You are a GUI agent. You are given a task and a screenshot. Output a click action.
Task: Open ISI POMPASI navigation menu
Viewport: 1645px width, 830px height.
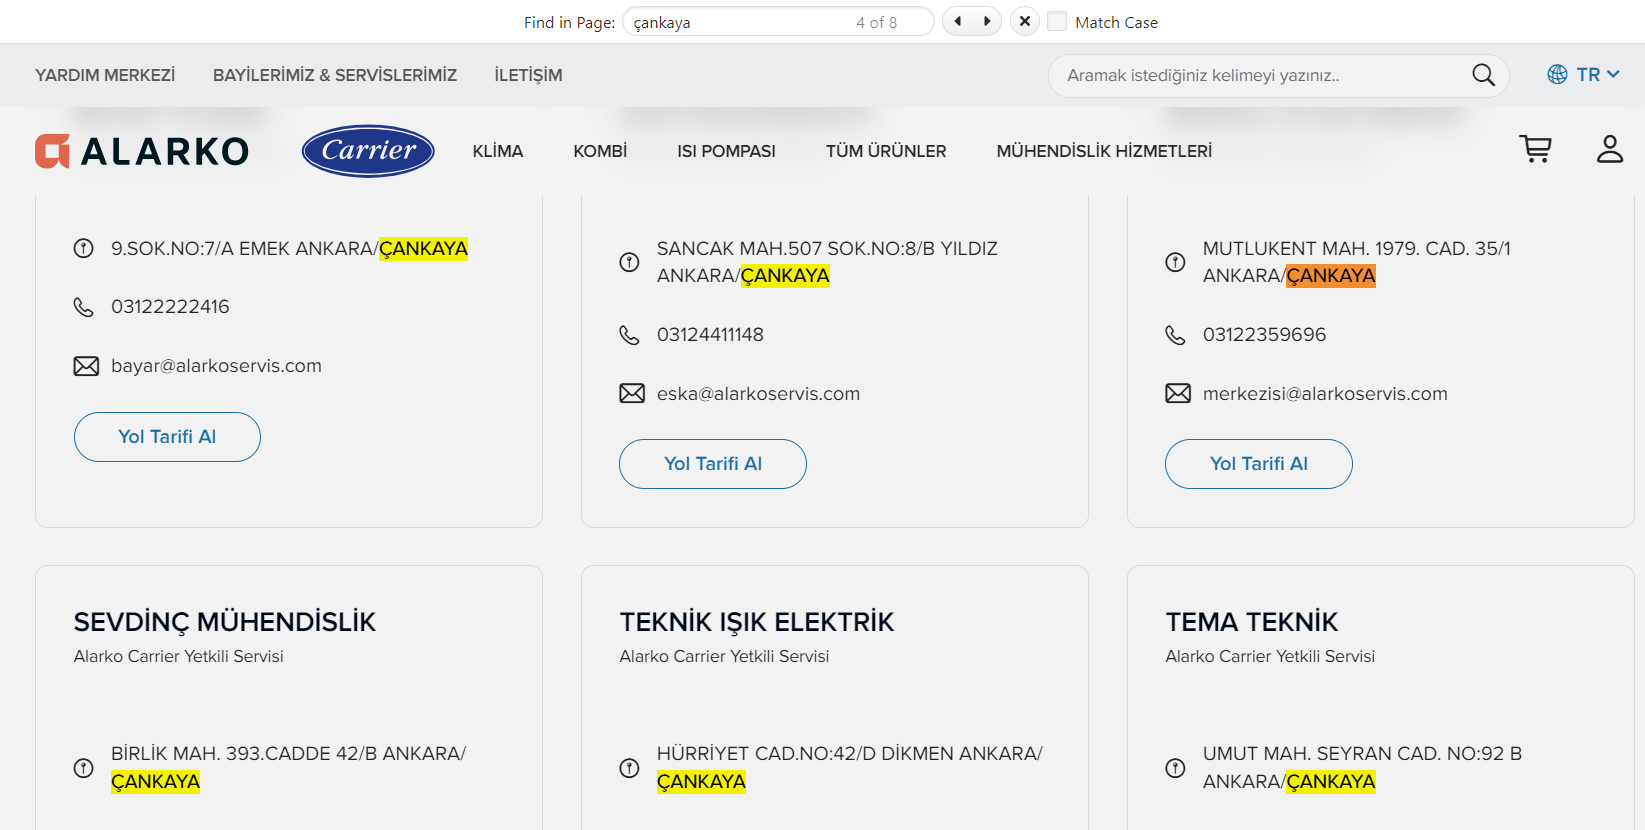coord(726,151)
